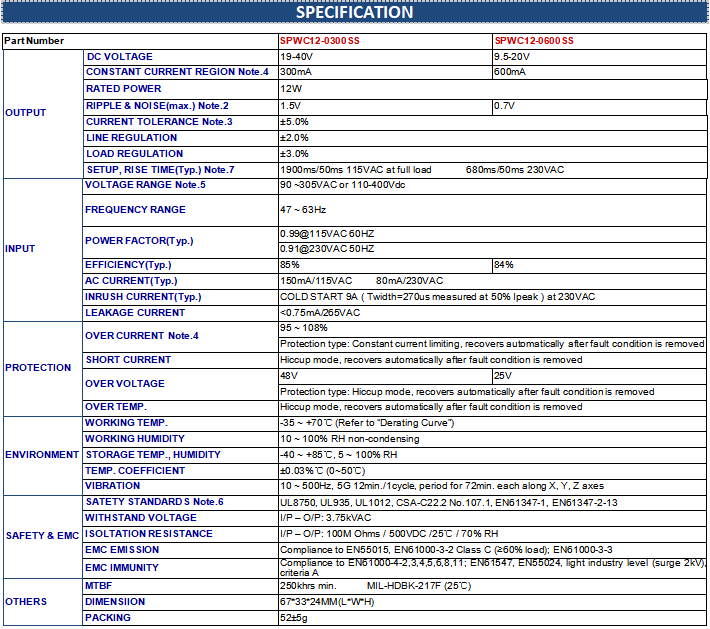The height and width of the screenshot is (629, 710).
Task: Click the ENVIRONMENT section label
Action: (x=41, y=455)
